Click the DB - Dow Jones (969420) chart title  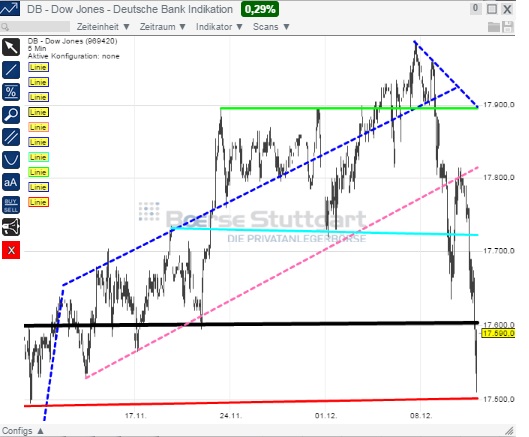point(73,41)
